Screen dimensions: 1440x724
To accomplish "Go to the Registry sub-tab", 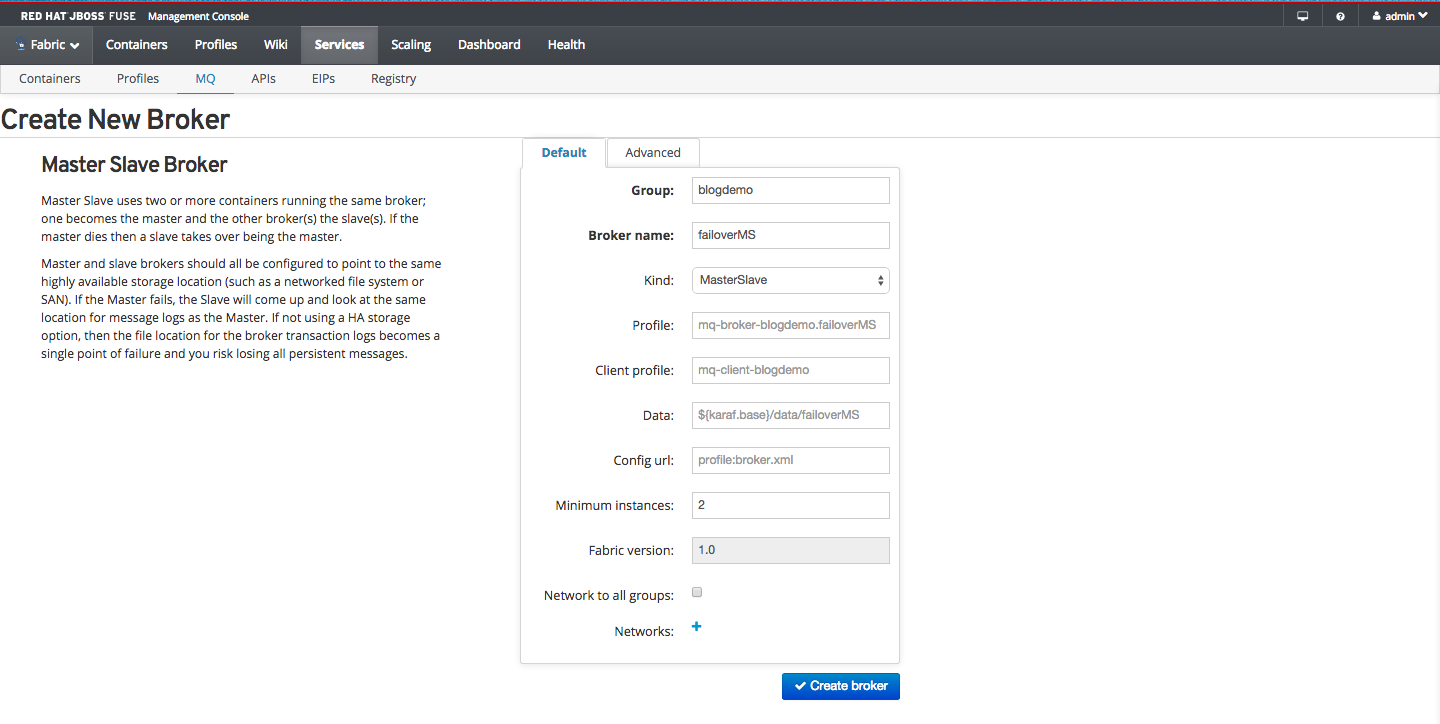I will 393,78.
